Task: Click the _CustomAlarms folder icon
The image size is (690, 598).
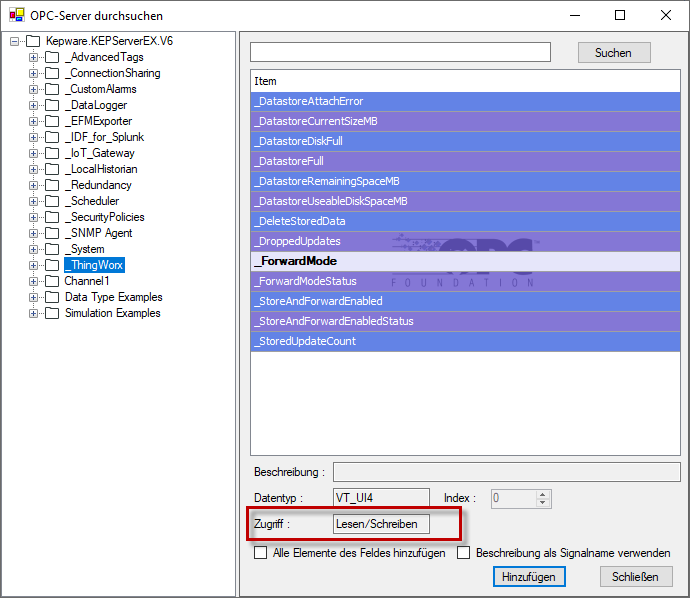Action: (x=52, y=89)
